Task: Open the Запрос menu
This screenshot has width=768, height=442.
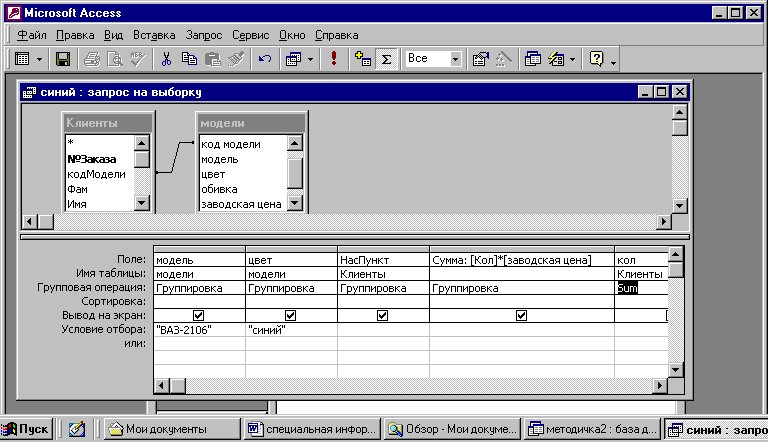Action: (x=204, y=35)
